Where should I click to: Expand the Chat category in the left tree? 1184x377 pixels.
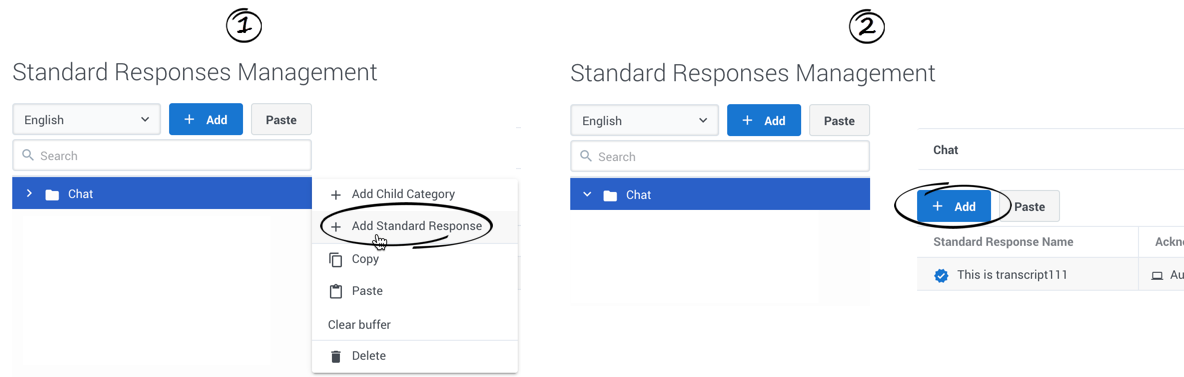[x=29, y=194]
